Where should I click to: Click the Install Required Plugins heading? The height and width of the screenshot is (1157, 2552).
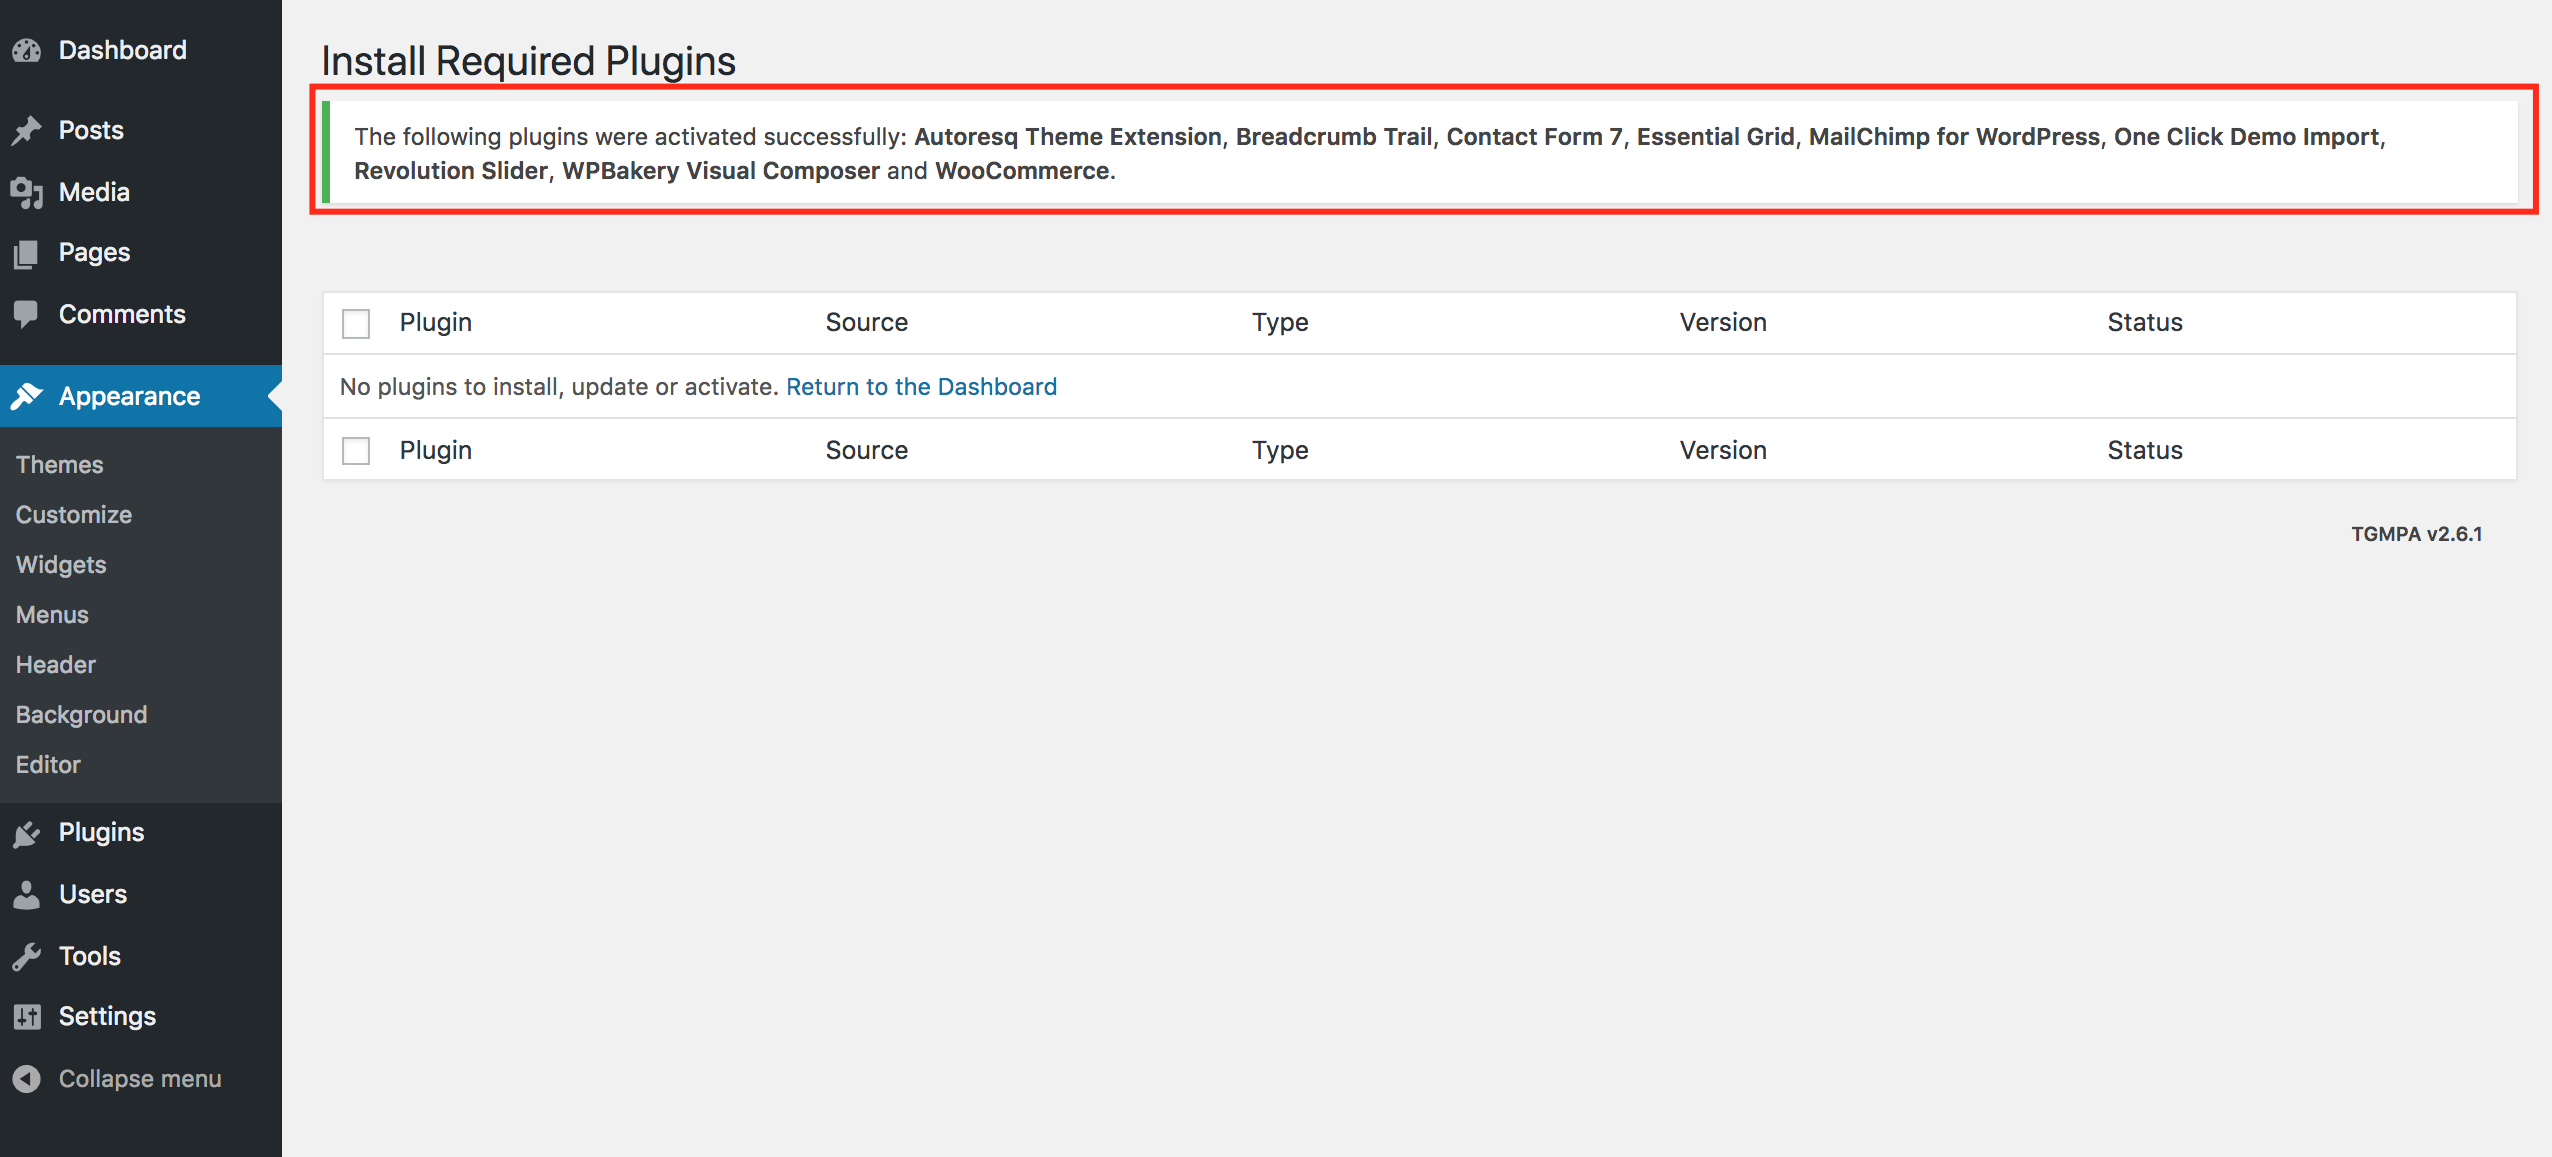[528, 61]
